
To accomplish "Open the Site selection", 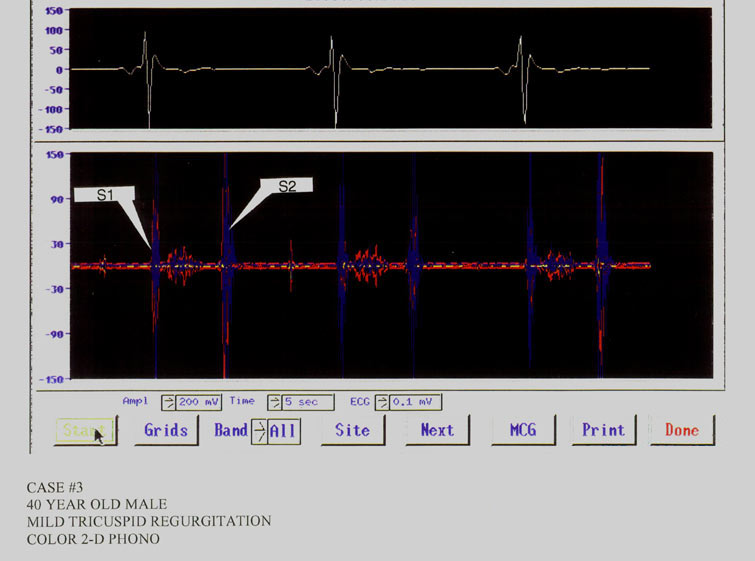I will point(352,430).
